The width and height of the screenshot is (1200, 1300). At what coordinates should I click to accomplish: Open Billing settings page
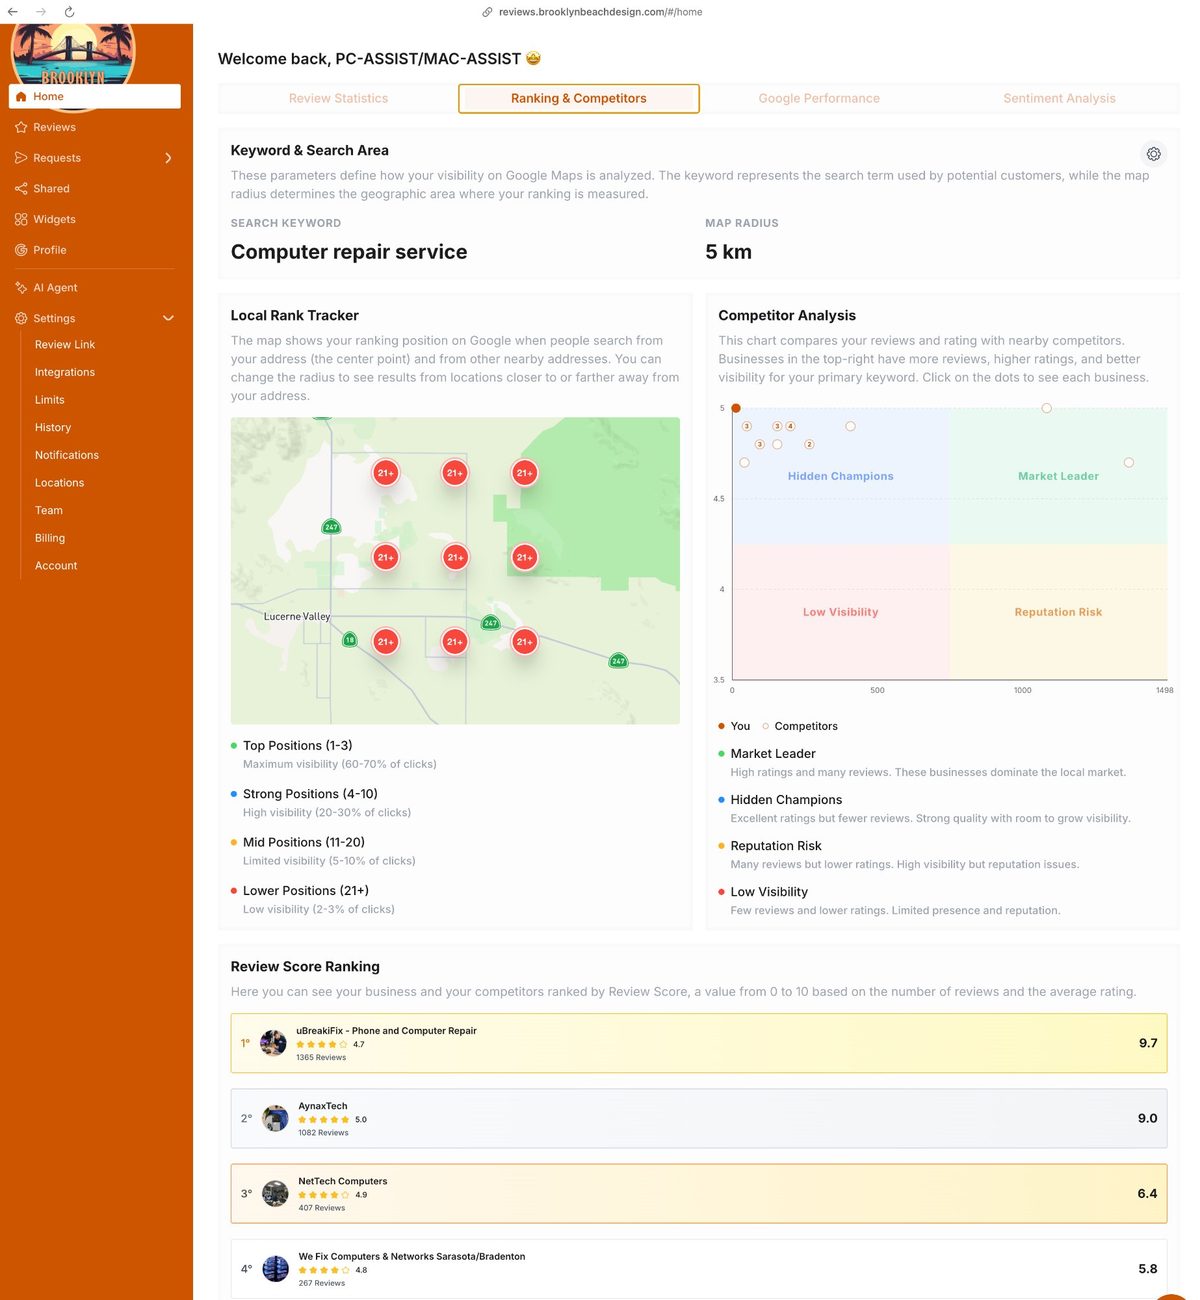click(x=50, y=538)
